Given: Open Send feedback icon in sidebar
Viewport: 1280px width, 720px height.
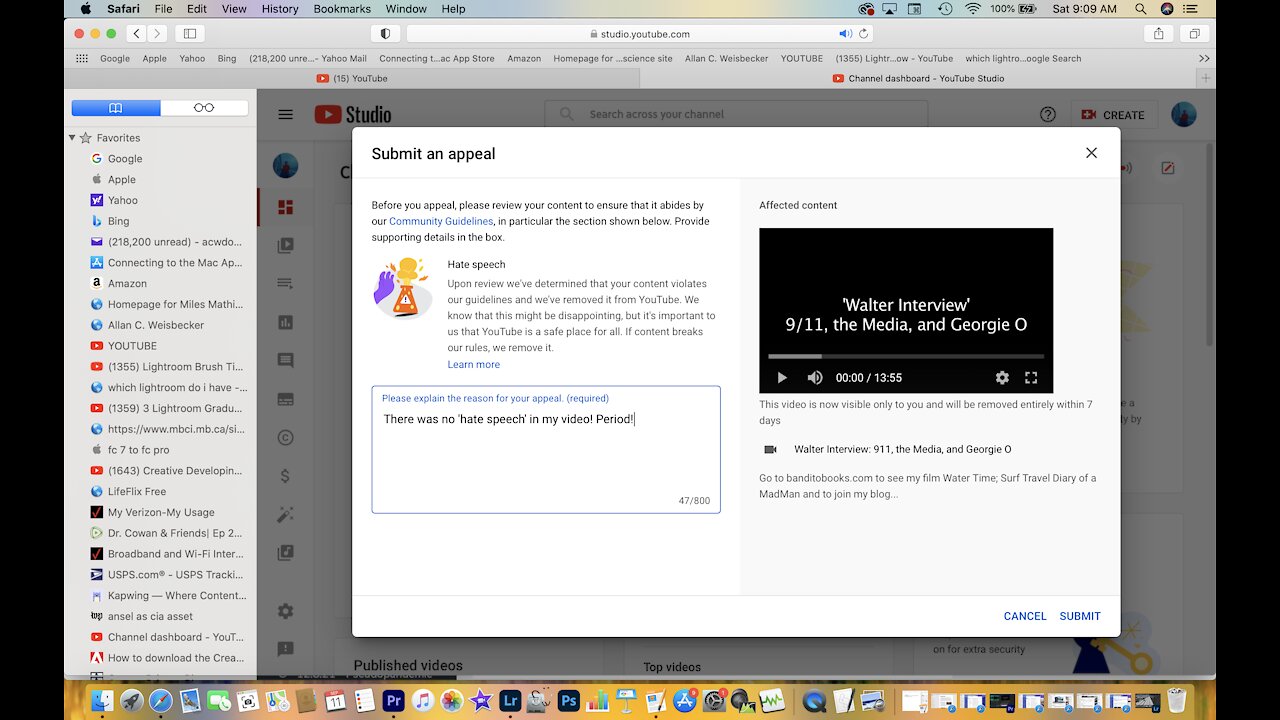Looking at the screenshot, I should 286,649.
